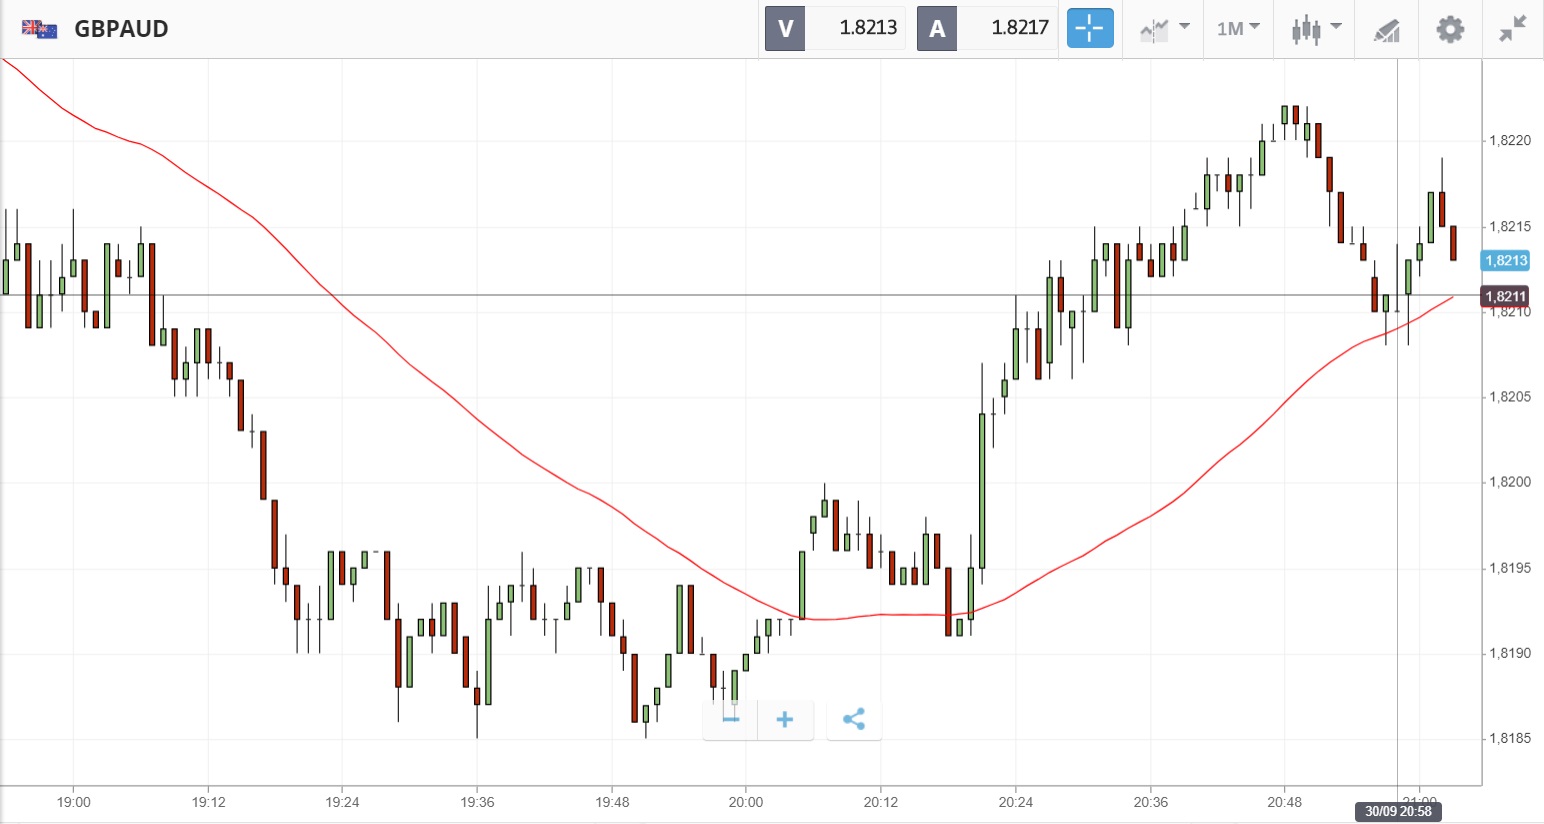Screen dimensions: 1544x824
Task: Open chart settings gear
Action: 1450,29
